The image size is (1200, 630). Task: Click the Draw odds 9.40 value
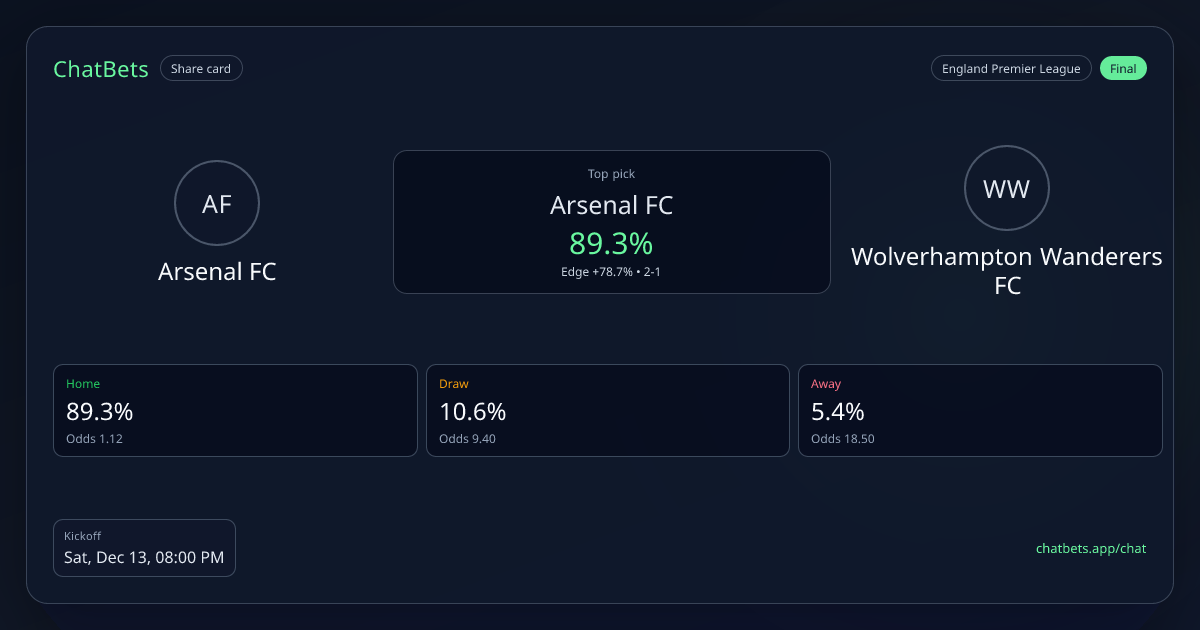pos(468,438)
